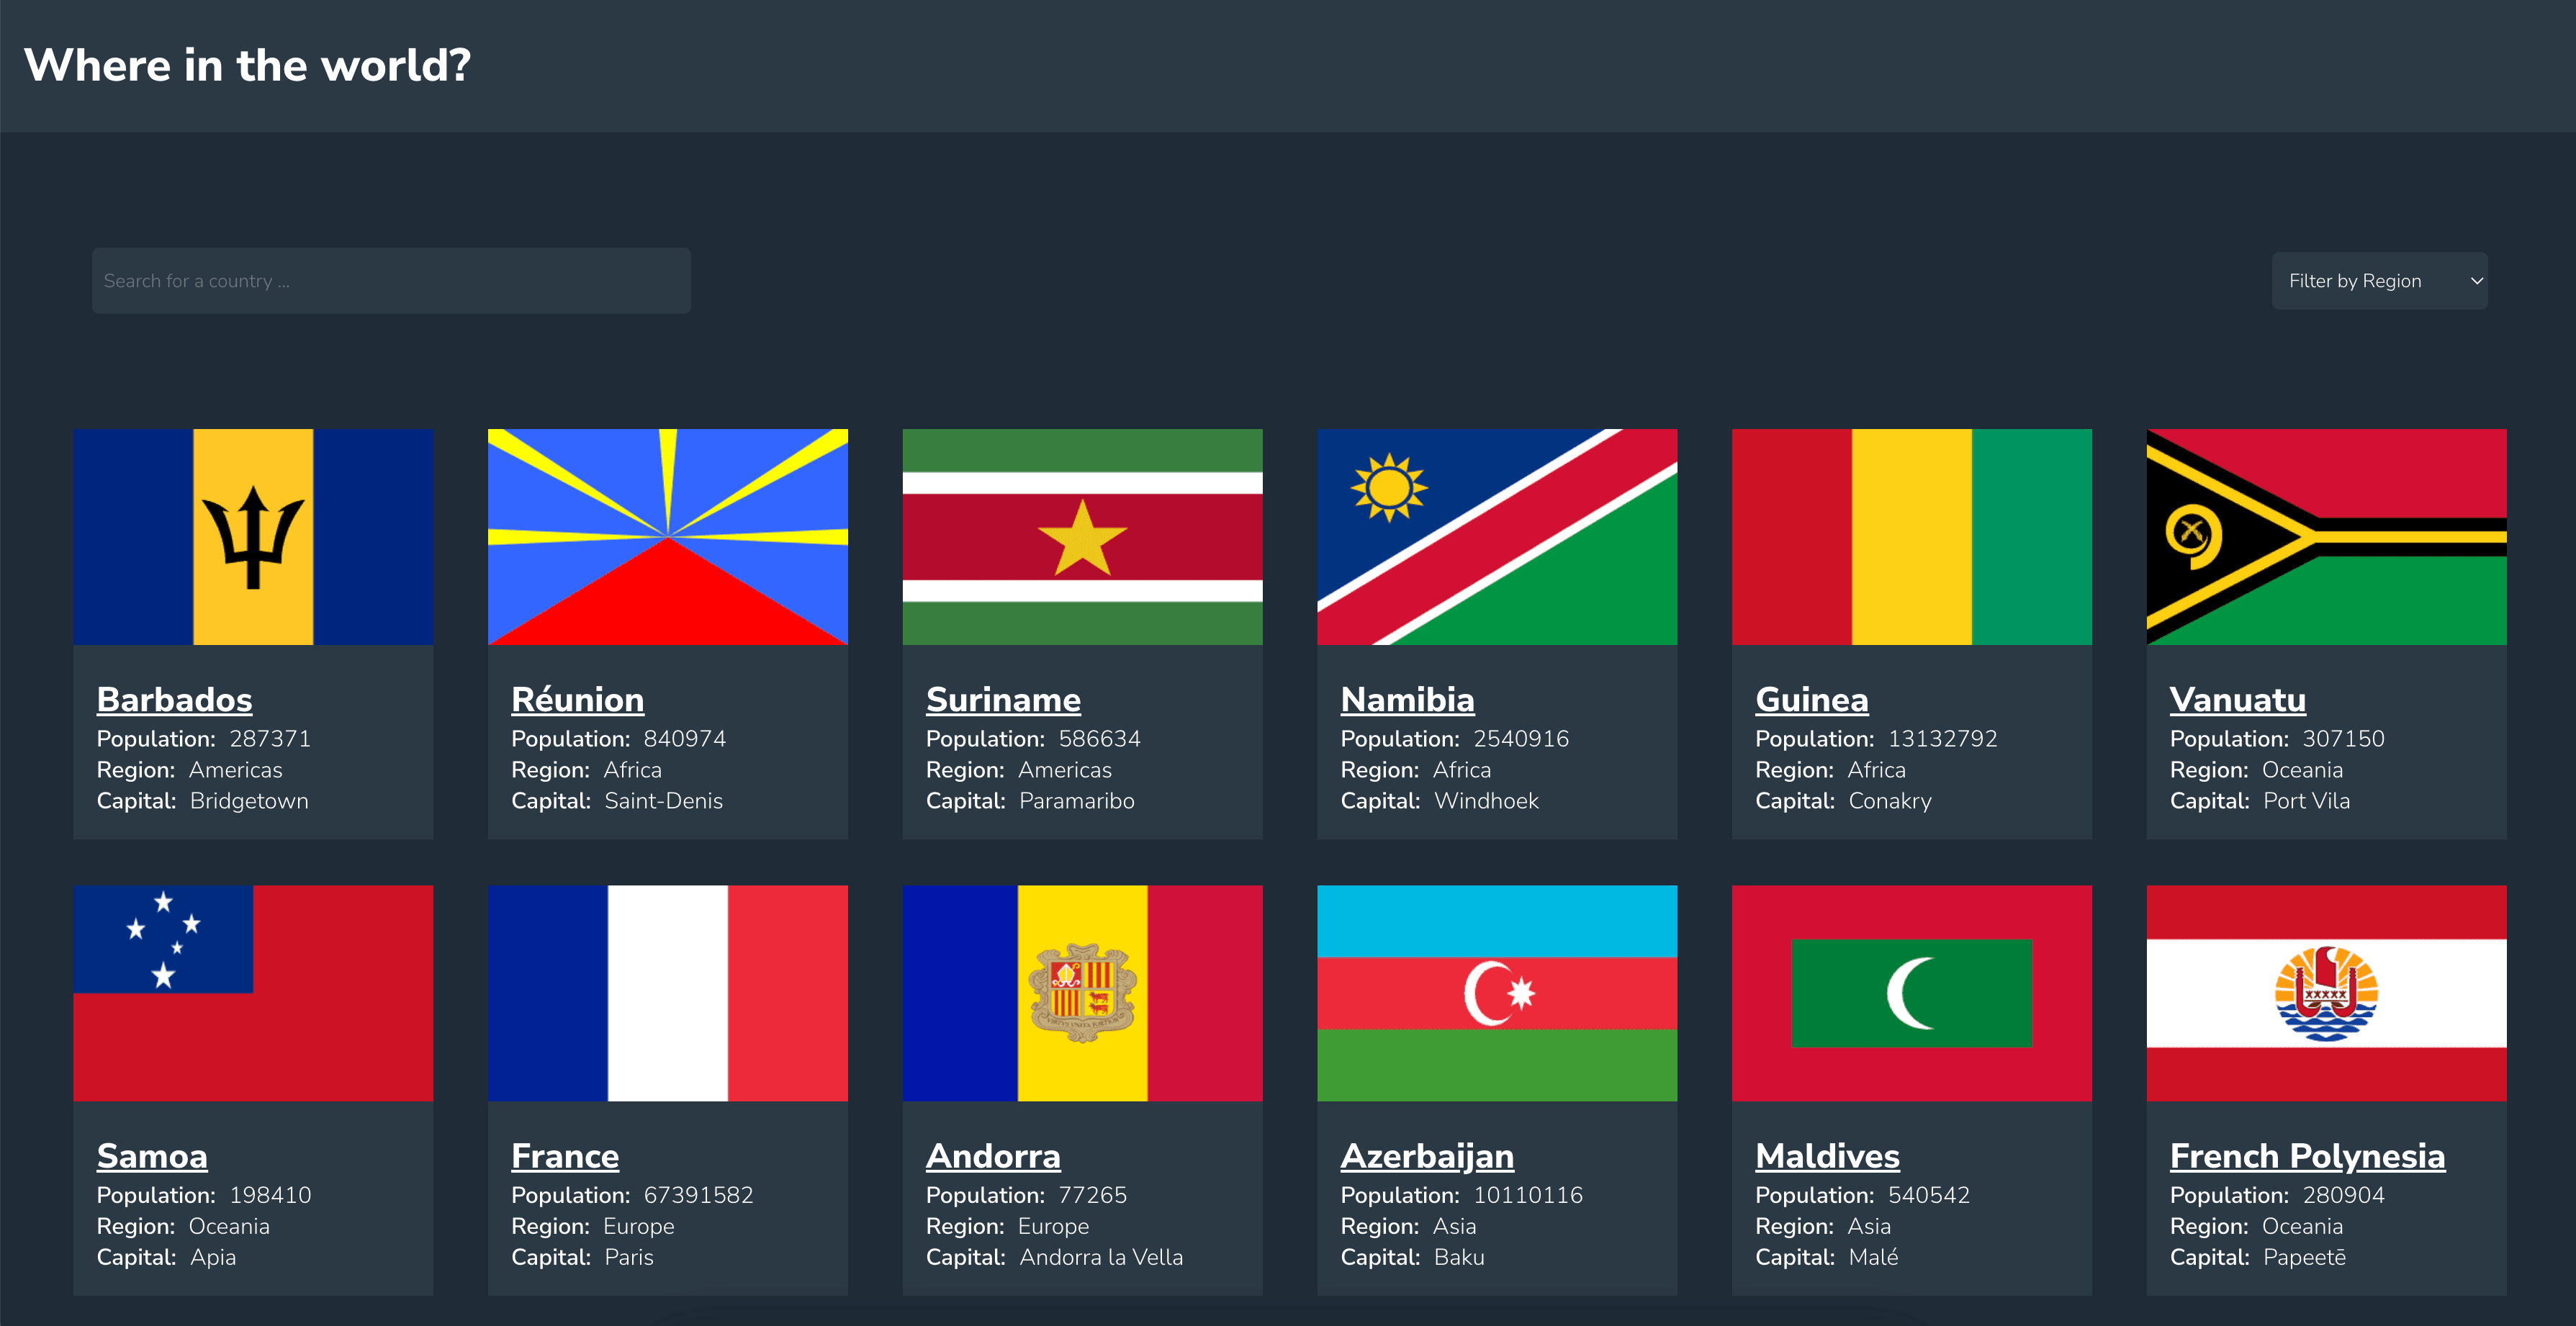The image size is (2576, 1326).
Task: Click the Suriname flag image
Action: pos(1082,537)
